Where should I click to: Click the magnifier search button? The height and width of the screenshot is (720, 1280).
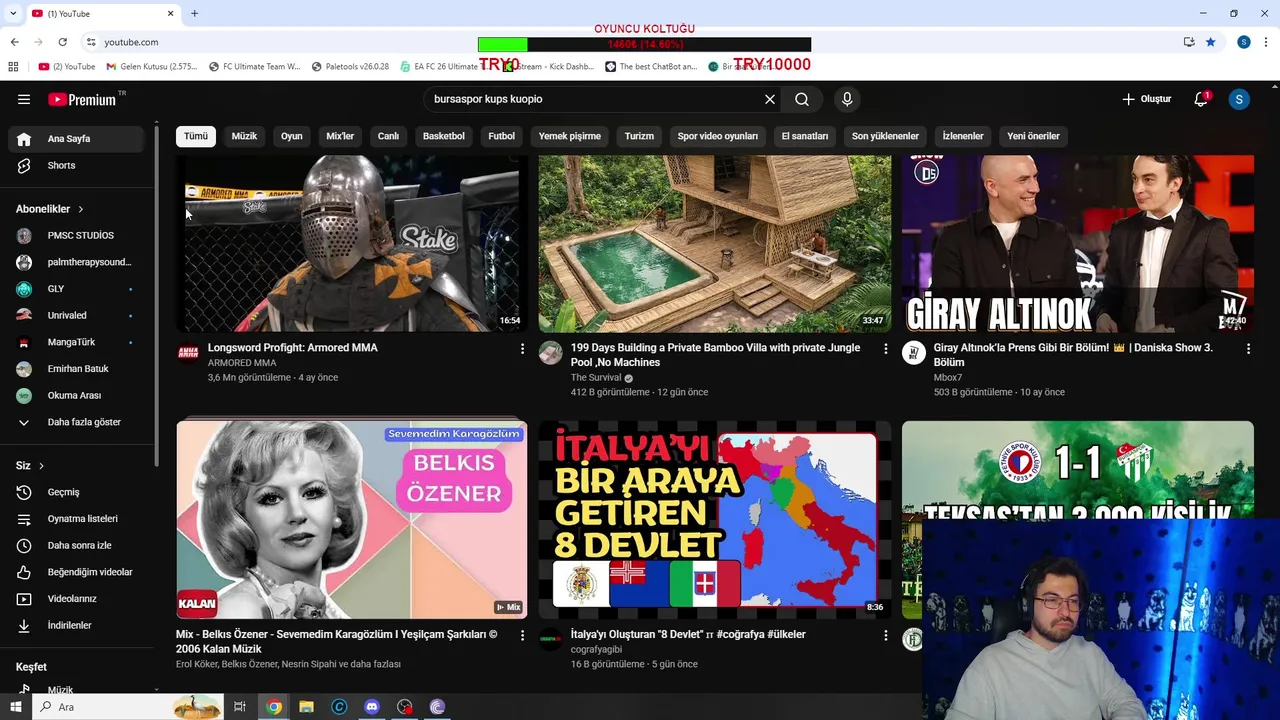(x=802, y=99)
